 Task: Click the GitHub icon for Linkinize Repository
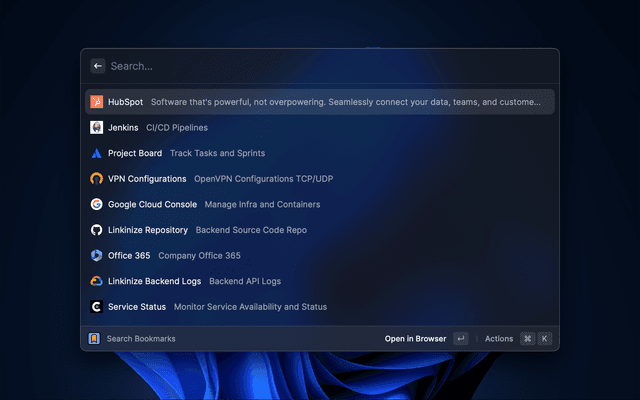click(97, 230)
